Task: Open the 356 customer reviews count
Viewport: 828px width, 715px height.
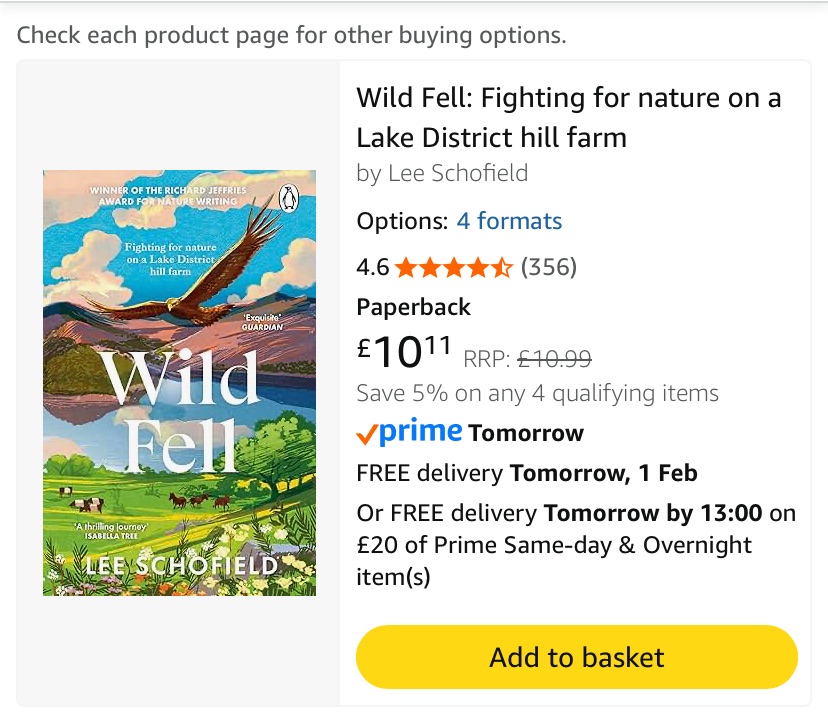Action: (x=549, y=267)
